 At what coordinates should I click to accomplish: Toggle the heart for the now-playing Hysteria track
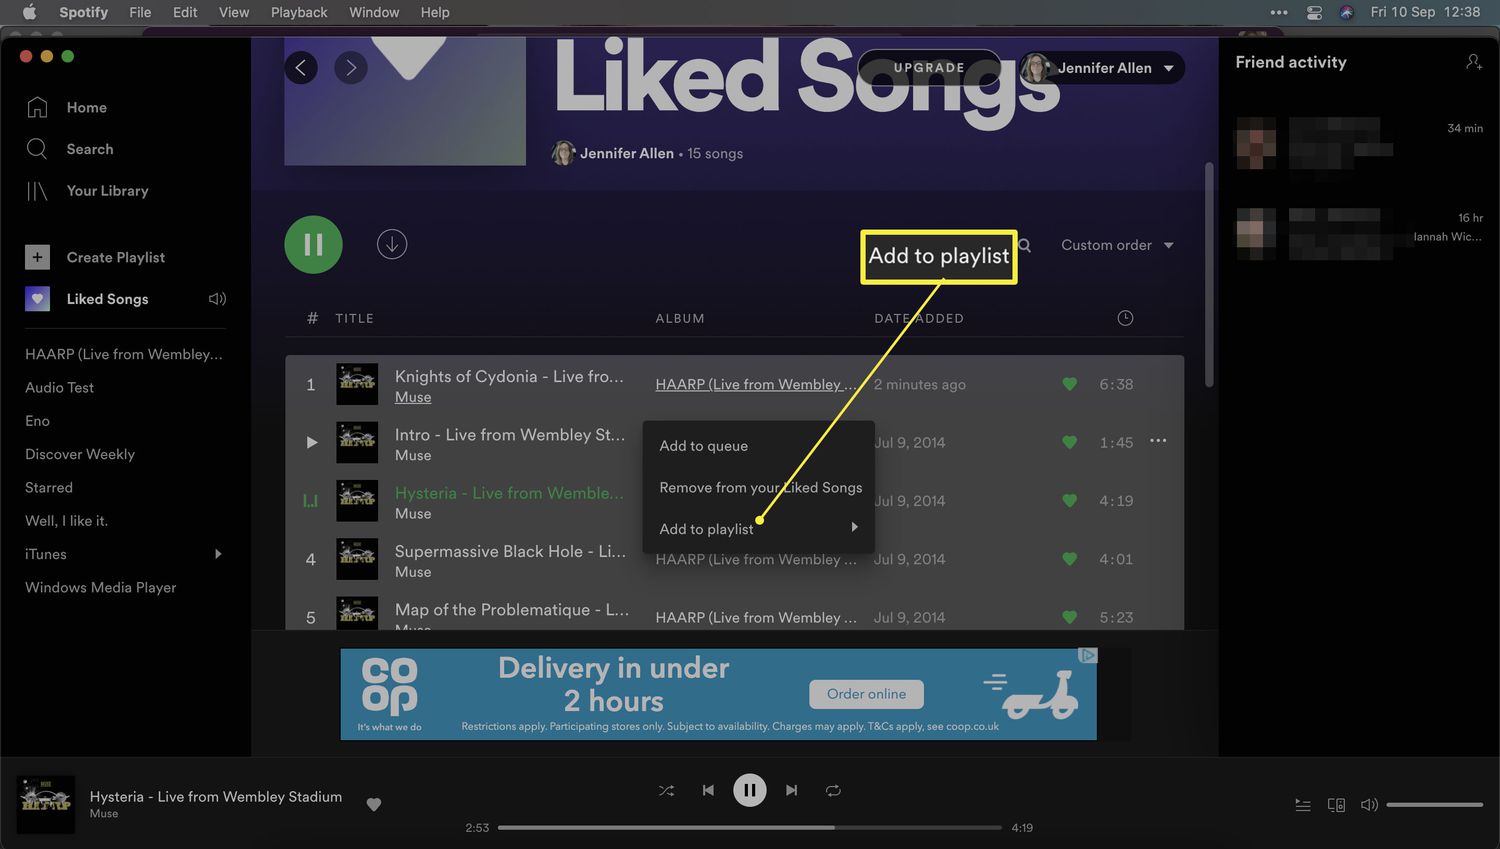tap(374, 804)
